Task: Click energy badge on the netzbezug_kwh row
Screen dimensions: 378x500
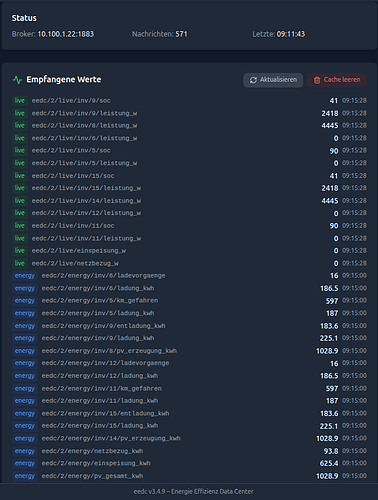Action: [x=25, y=451]
